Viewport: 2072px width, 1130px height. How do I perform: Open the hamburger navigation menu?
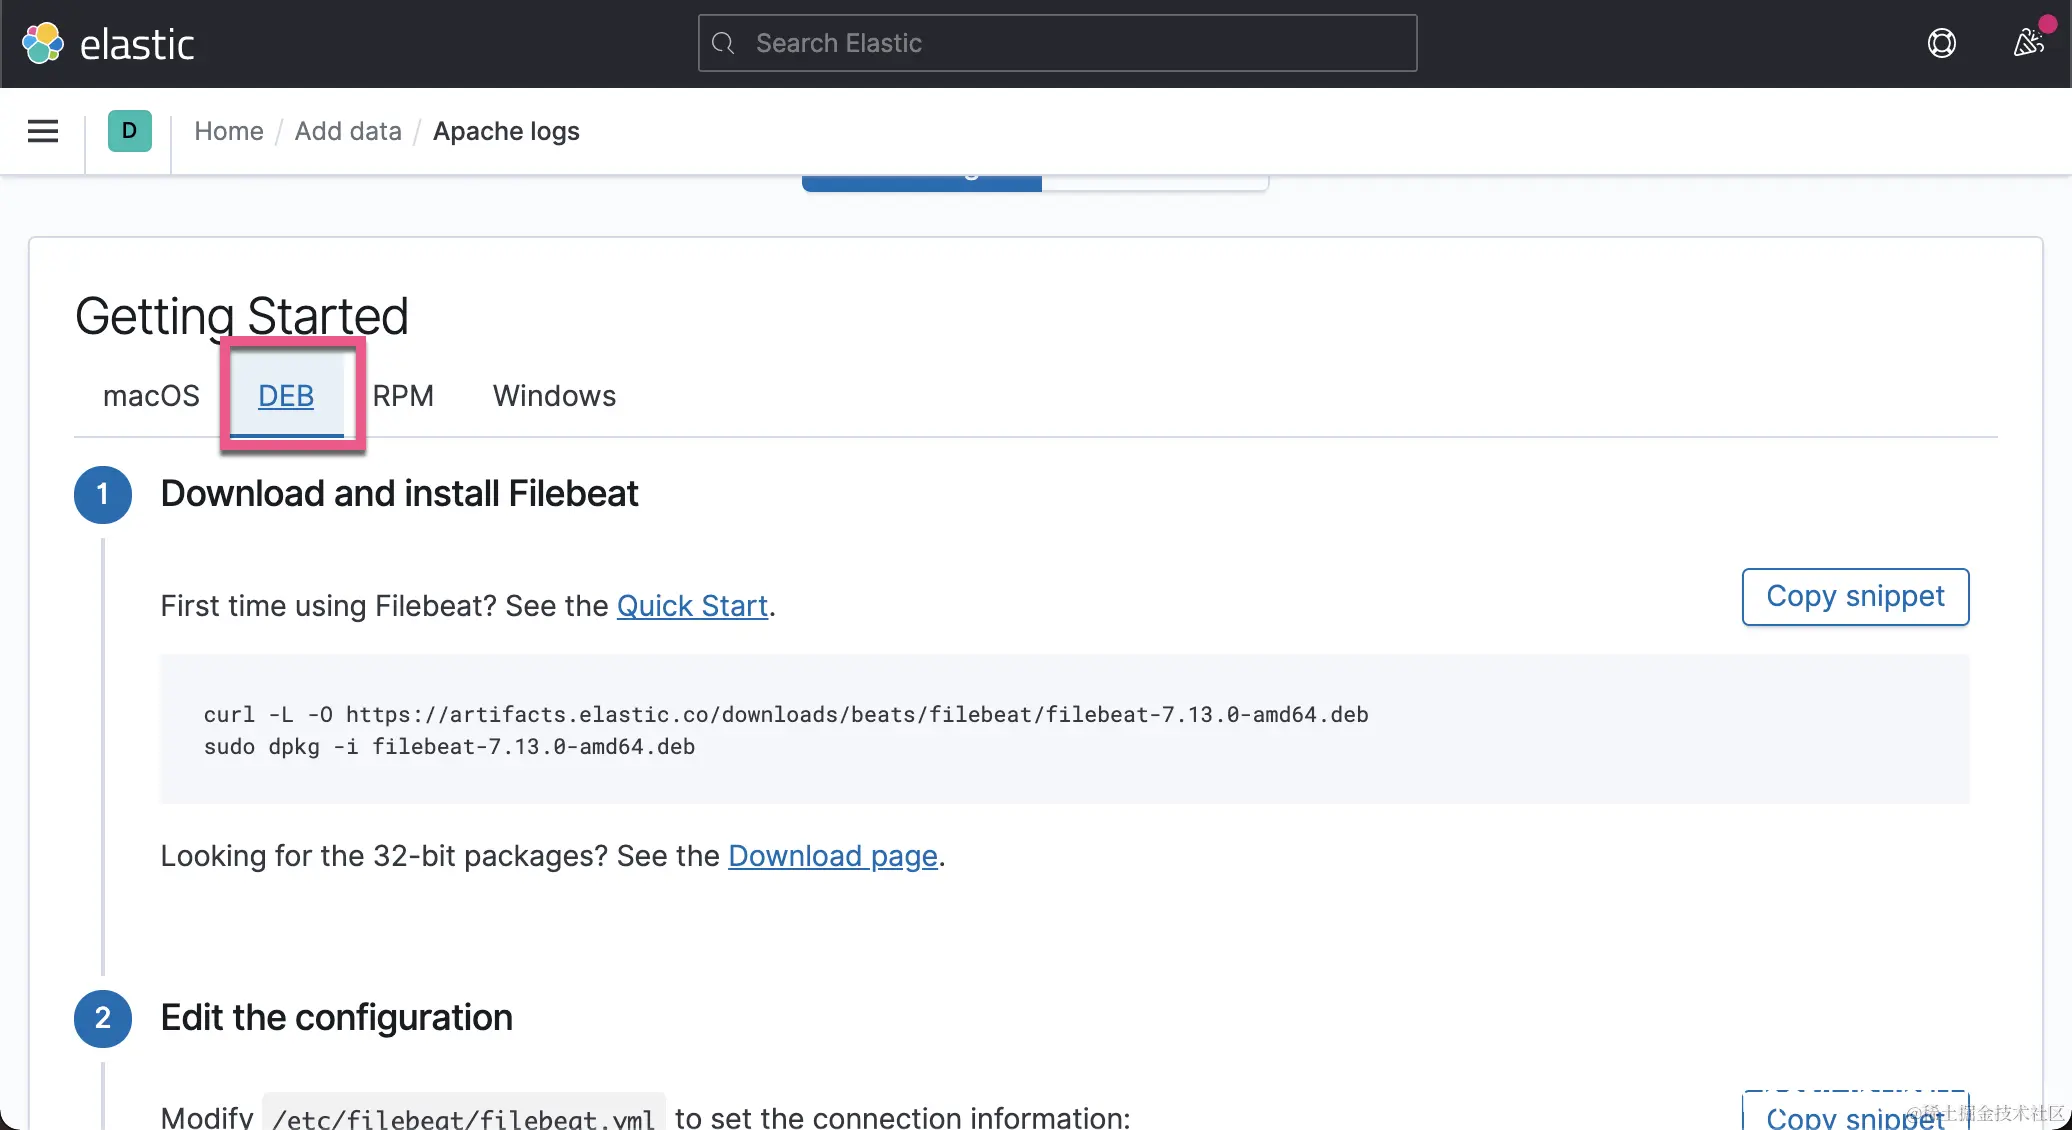(43, 131)
